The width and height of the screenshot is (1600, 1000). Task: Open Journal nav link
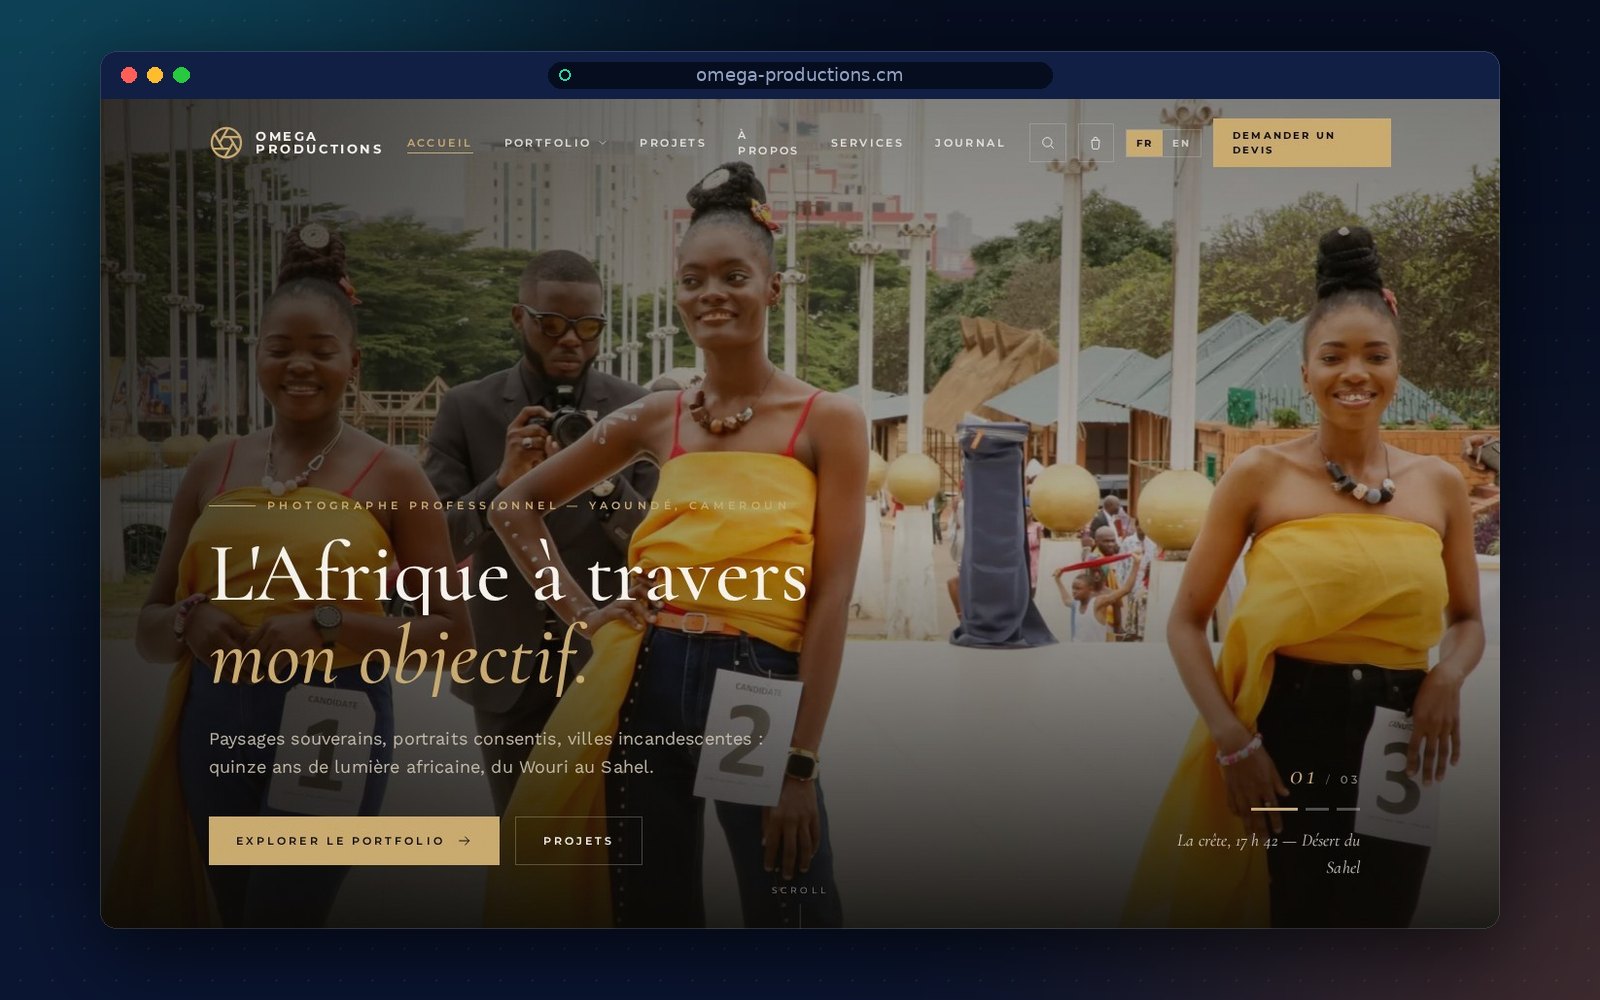click(970, 143)
